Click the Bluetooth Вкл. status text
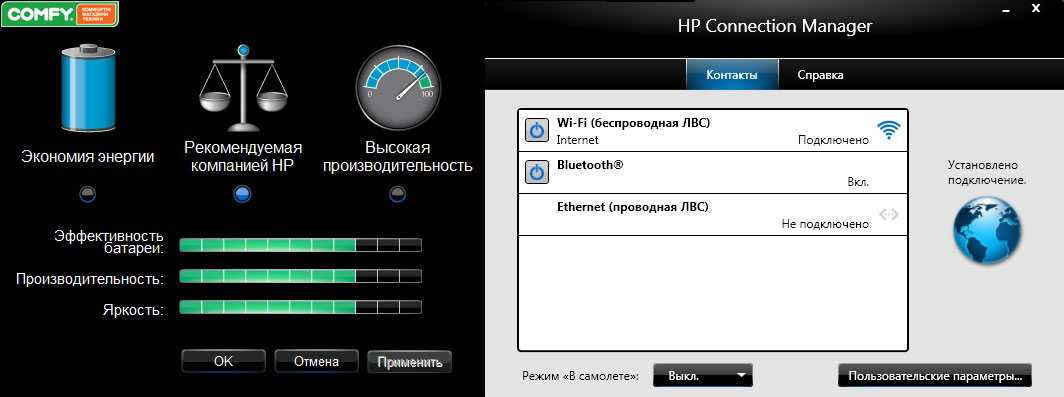The width and height of the screenshot is (1064, 397). (x=858, y=183)
